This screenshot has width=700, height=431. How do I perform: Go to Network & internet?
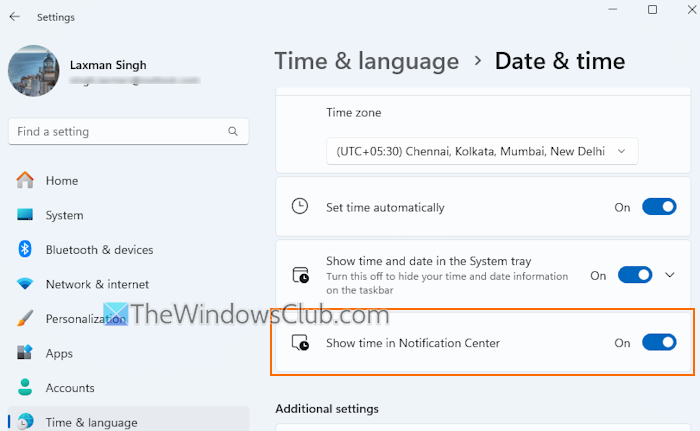[x=97, y=284]
